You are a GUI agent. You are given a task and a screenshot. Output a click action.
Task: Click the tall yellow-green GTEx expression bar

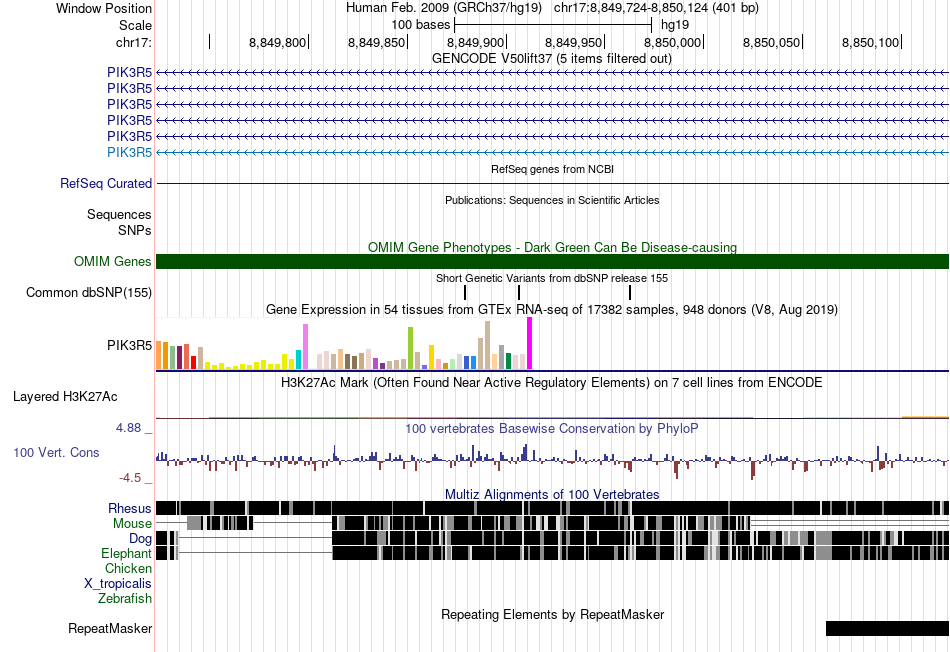coord(410,348)
